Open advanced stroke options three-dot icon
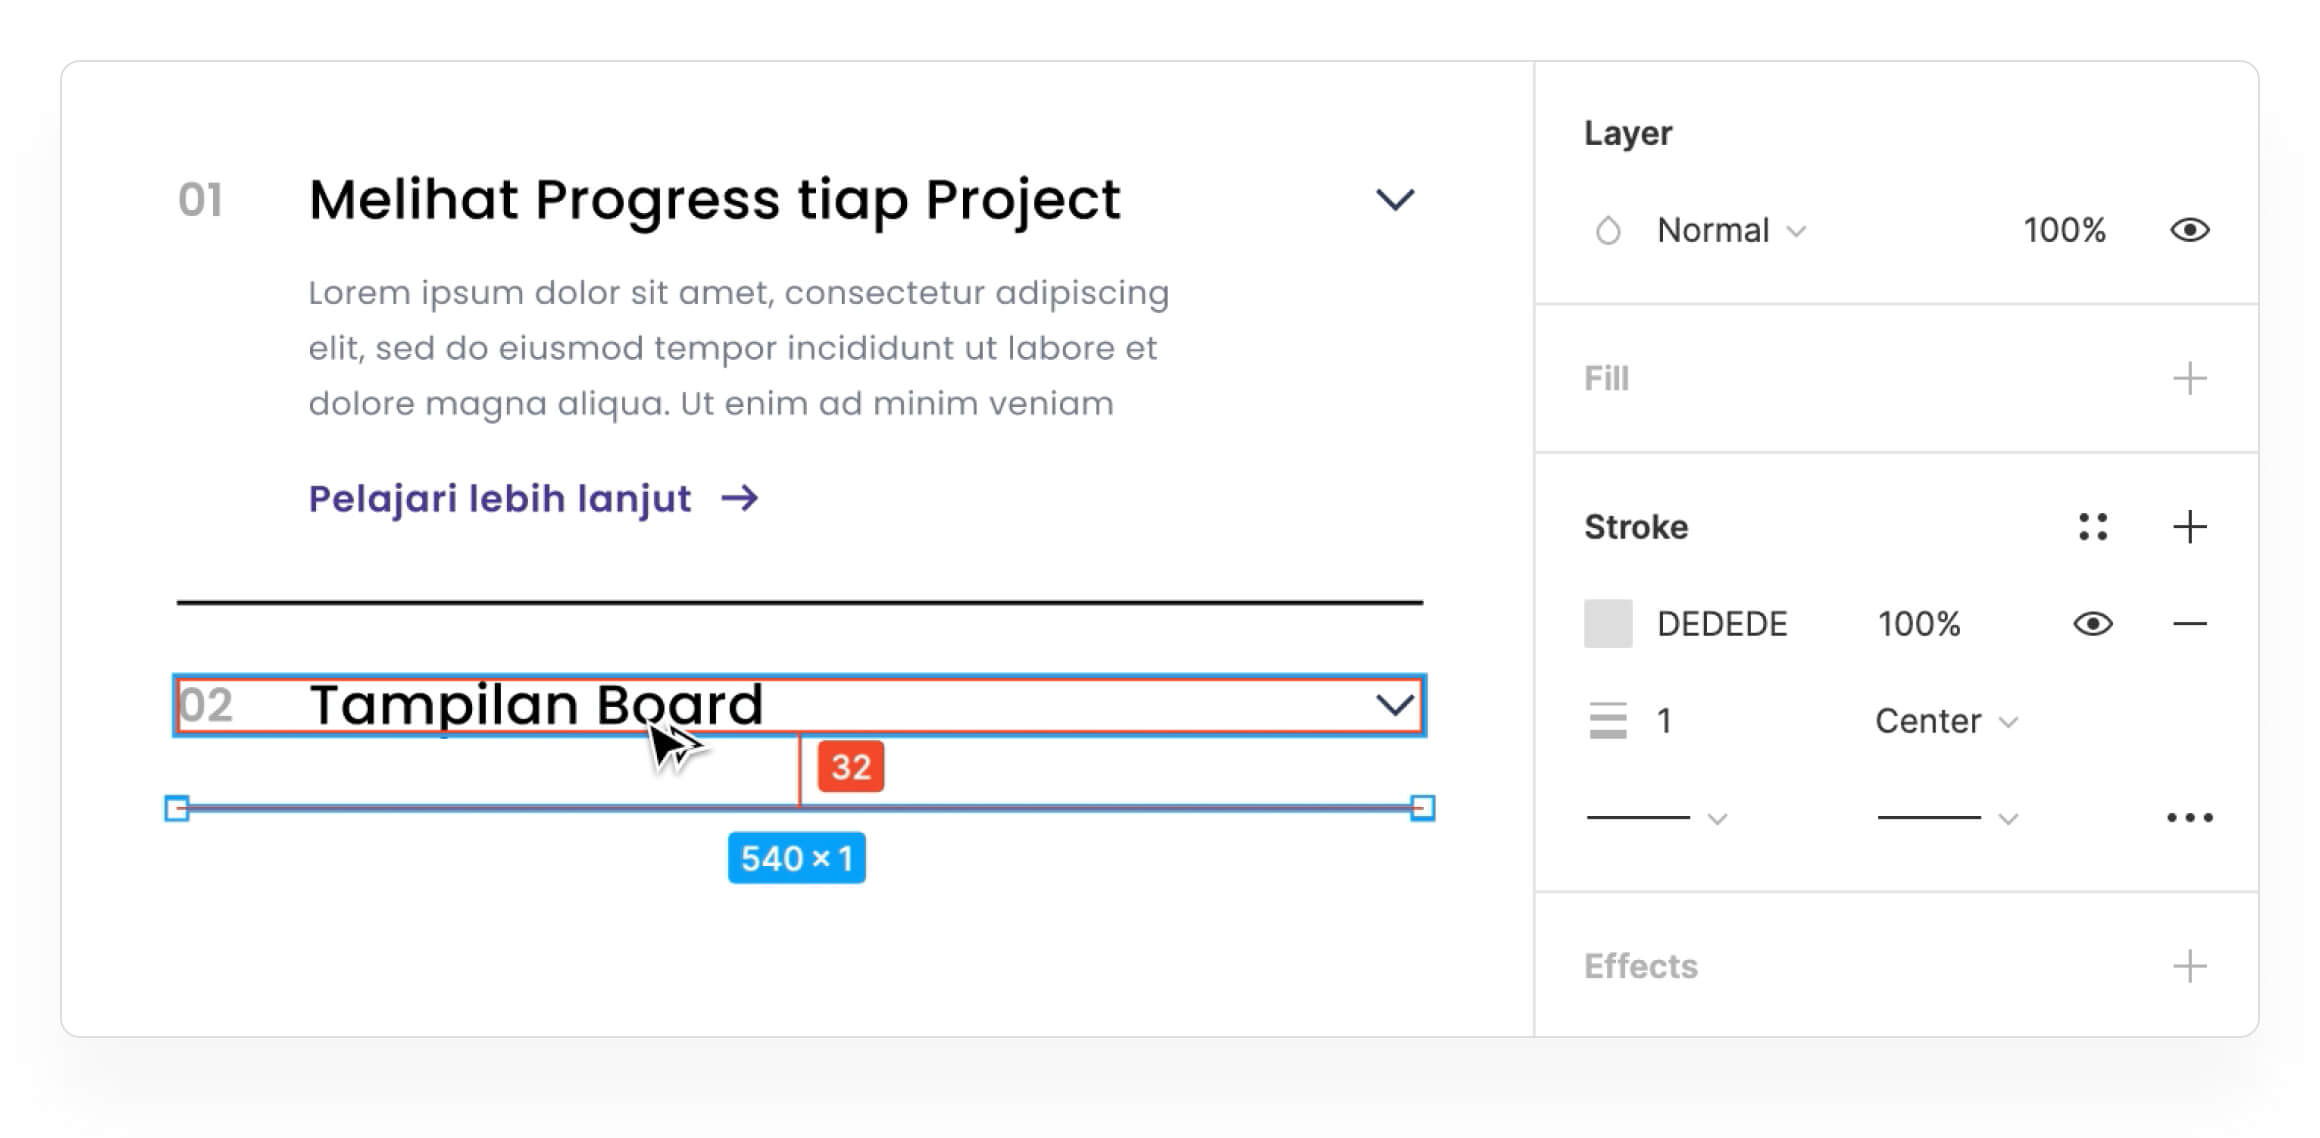Viewport: 2320px width, 1138px height. [x=2189, y=818]
